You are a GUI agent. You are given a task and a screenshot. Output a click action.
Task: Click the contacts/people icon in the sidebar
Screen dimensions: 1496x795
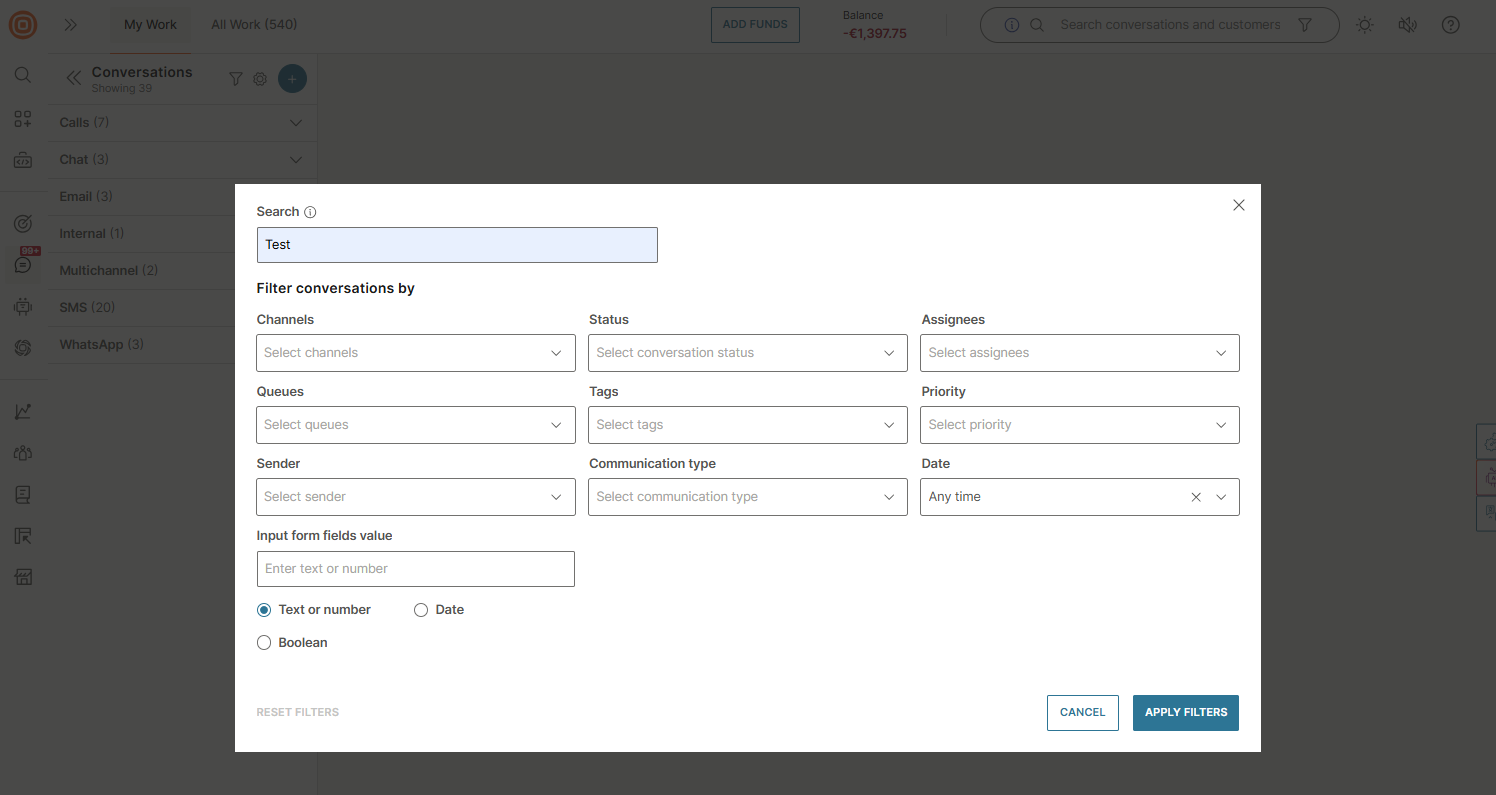(22, 452)
